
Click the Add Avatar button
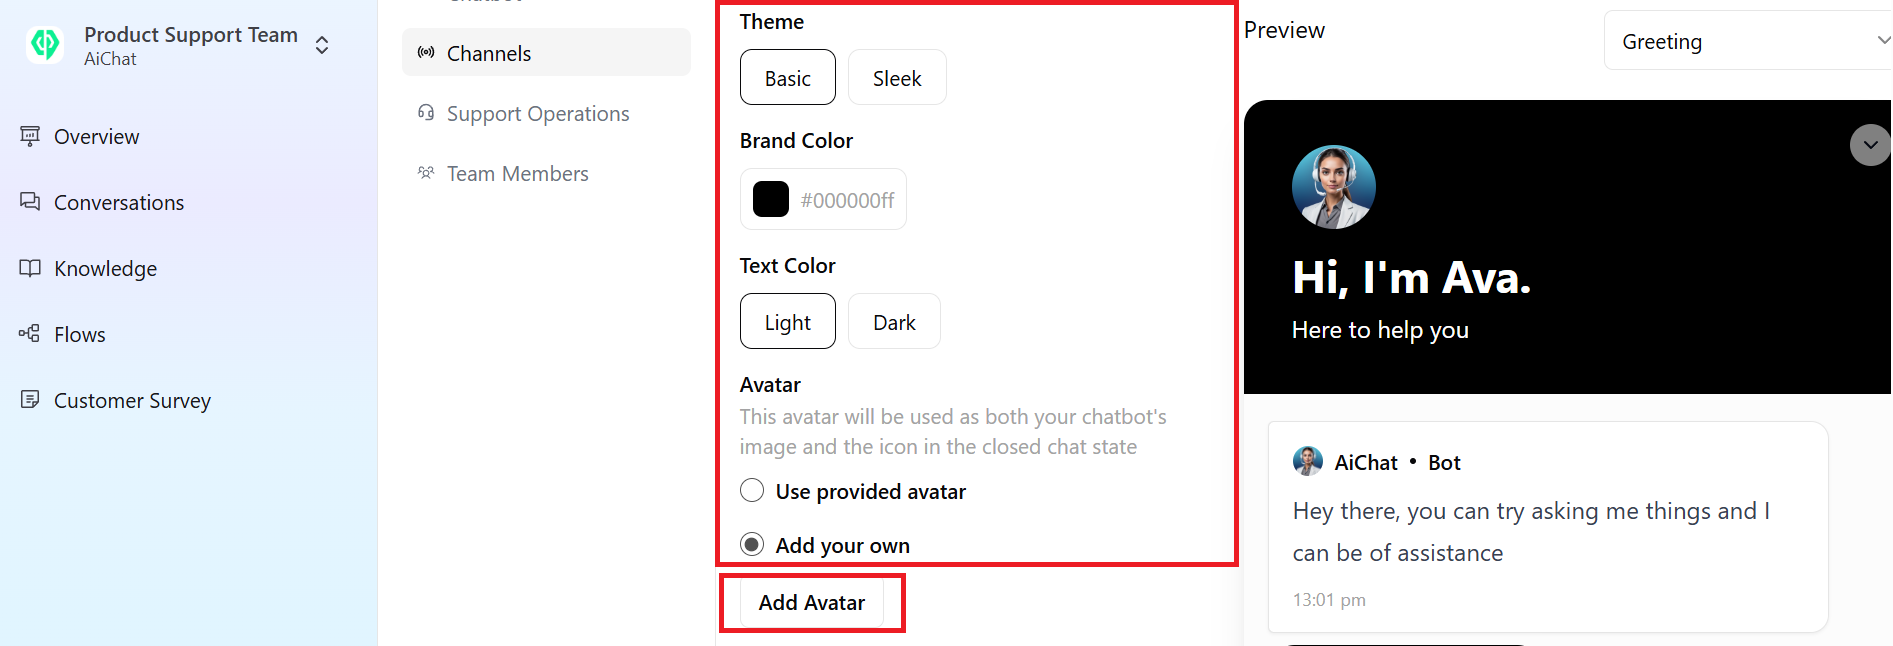(811, 602)
